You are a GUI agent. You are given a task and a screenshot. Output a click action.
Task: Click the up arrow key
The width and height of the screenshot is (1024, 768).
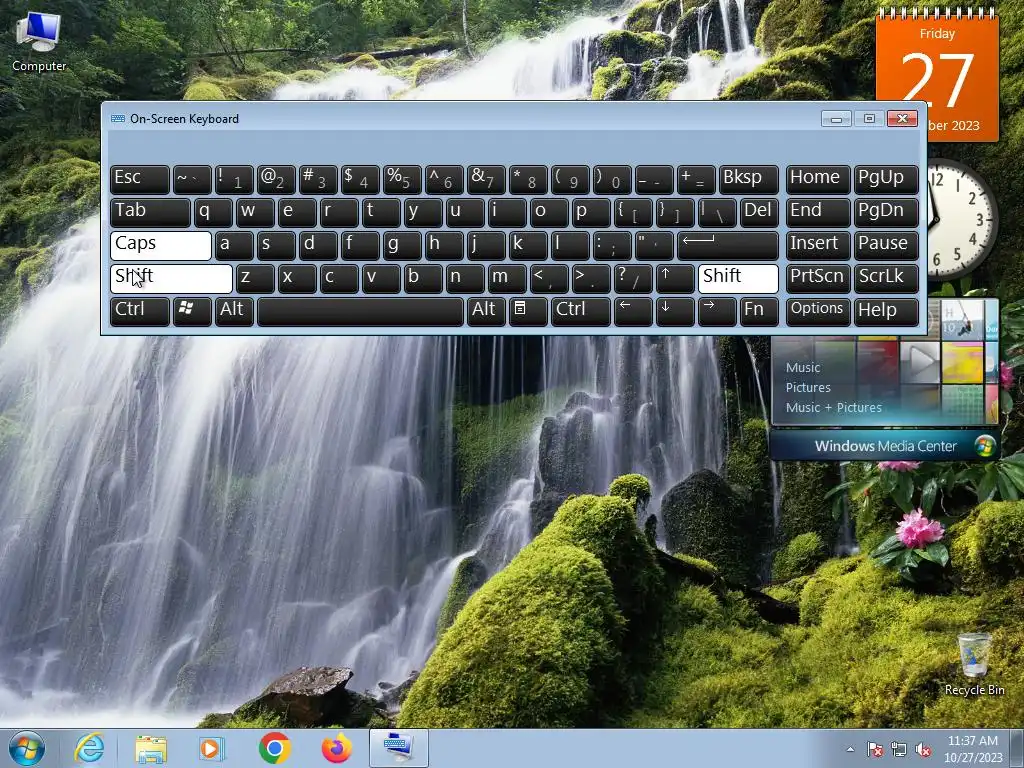point(675,278)
